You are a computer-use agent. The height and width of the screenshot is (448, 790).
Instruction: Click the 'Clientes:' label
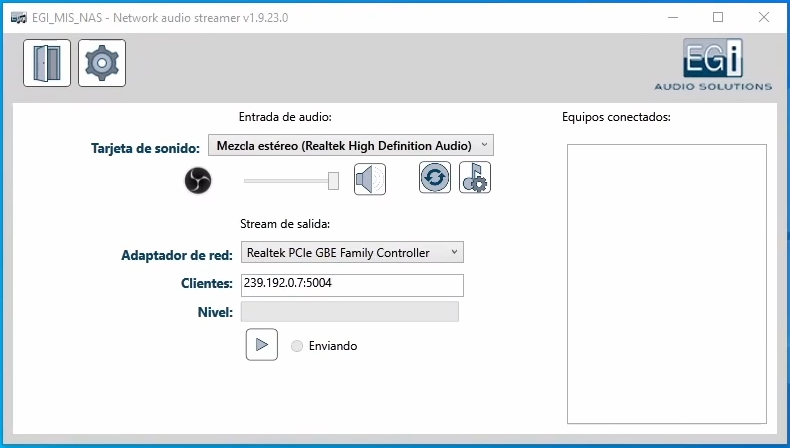click(x=207, y=283)
